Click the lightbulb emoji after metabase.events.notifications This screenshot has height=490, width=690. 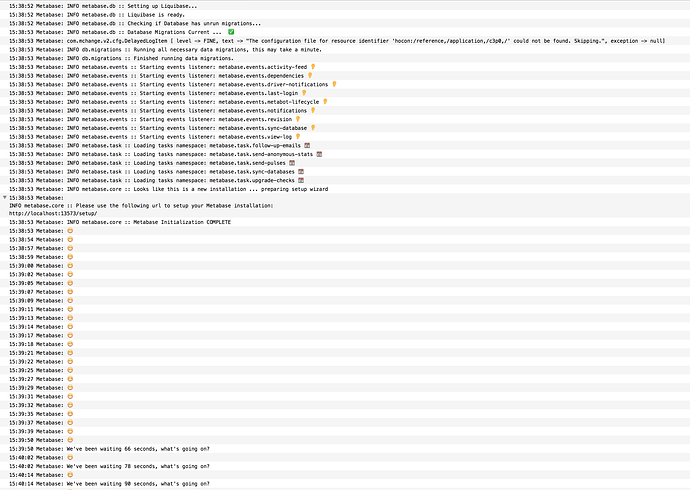pyautogui.click(x=313, y=110)
